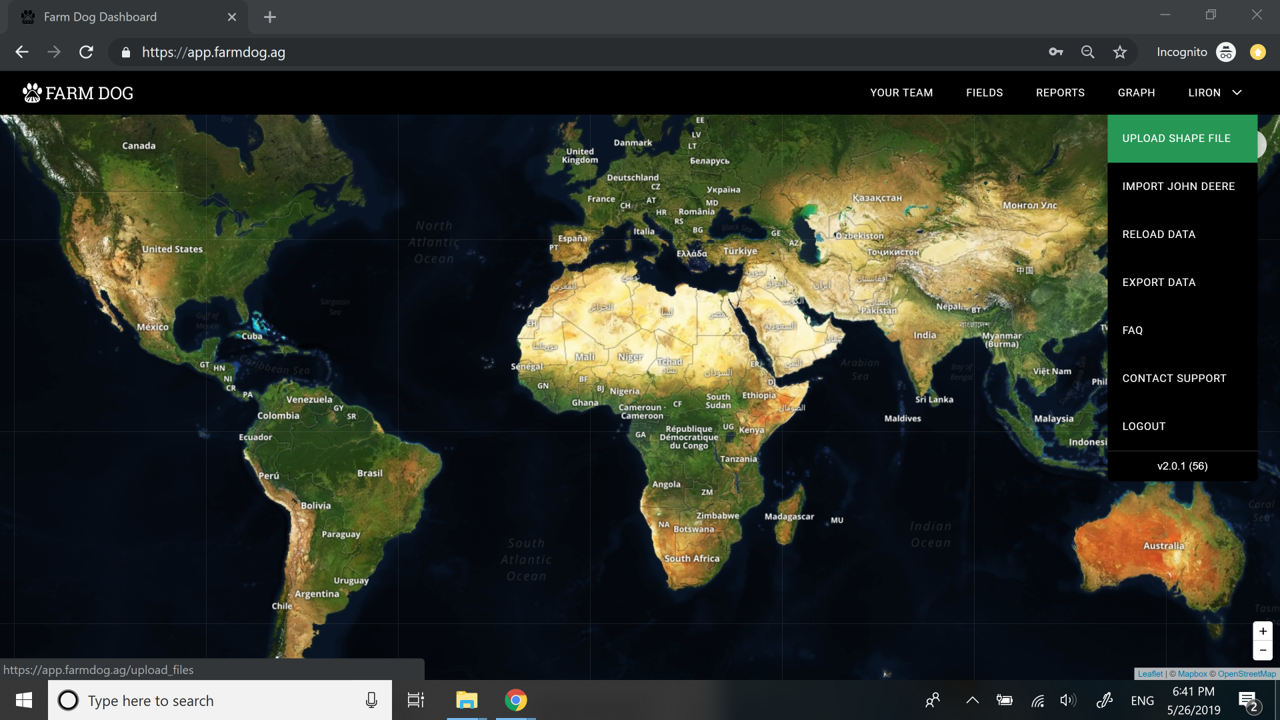Click the yellow Chrome extension icon

click(1258, 52)
